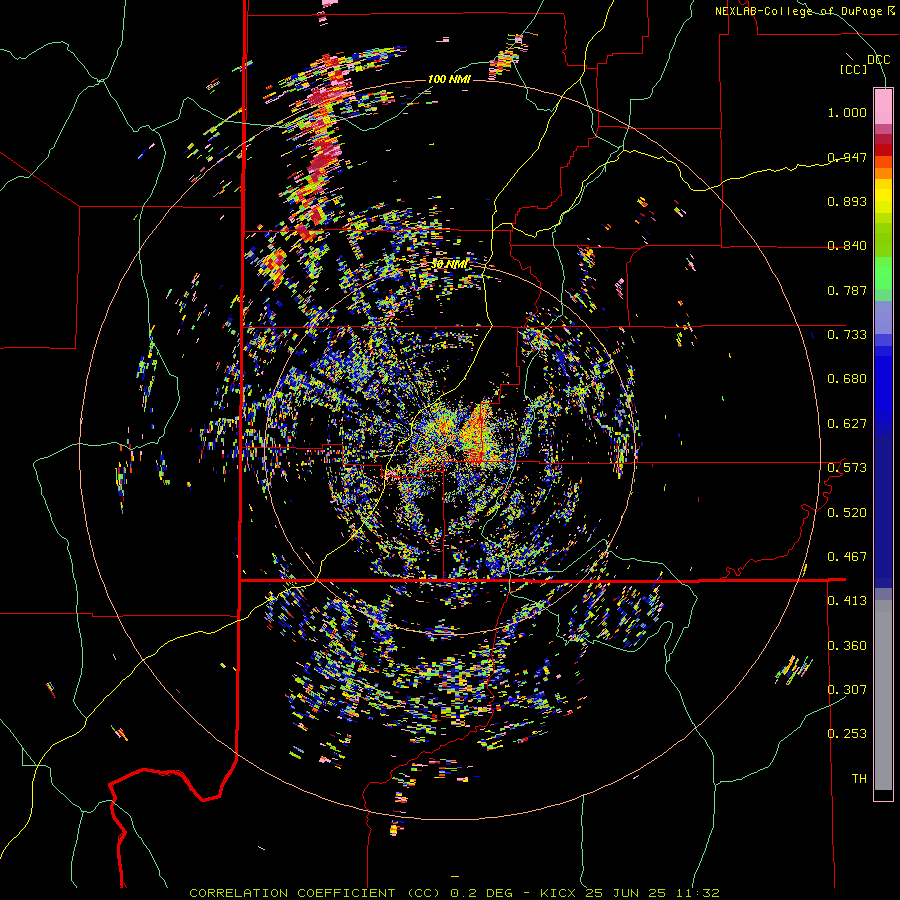Viewport: 900px width, 900px height.
Task: Select the 0.360 scale label
Action: 847,646
